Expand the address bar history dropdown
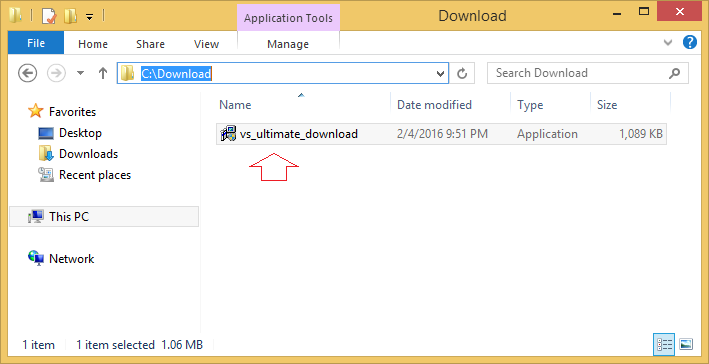 click(440, 74)
